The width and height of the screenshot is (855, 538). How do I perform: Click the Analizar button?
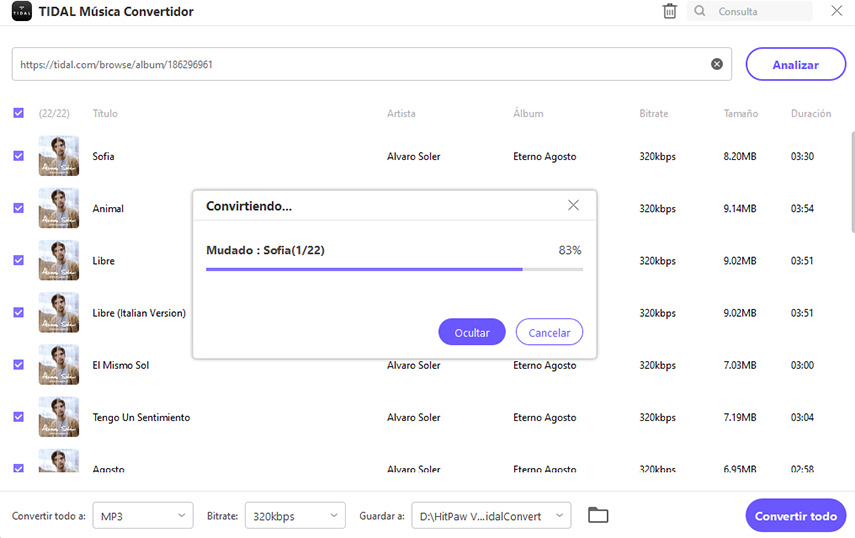pos(796,64)
